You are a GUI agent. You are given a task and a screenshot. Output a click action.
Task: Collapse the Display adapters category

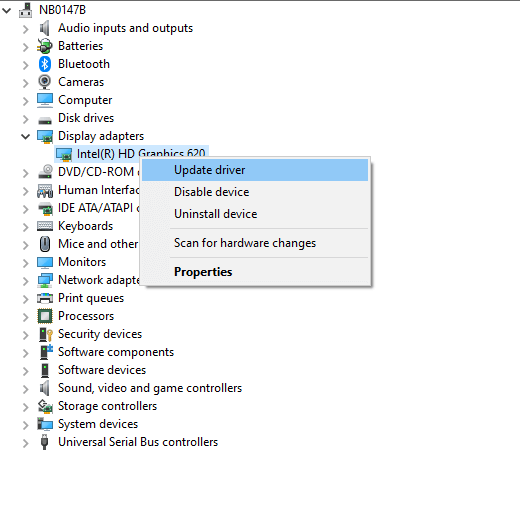pyautogui.click(x=25, y=136)
